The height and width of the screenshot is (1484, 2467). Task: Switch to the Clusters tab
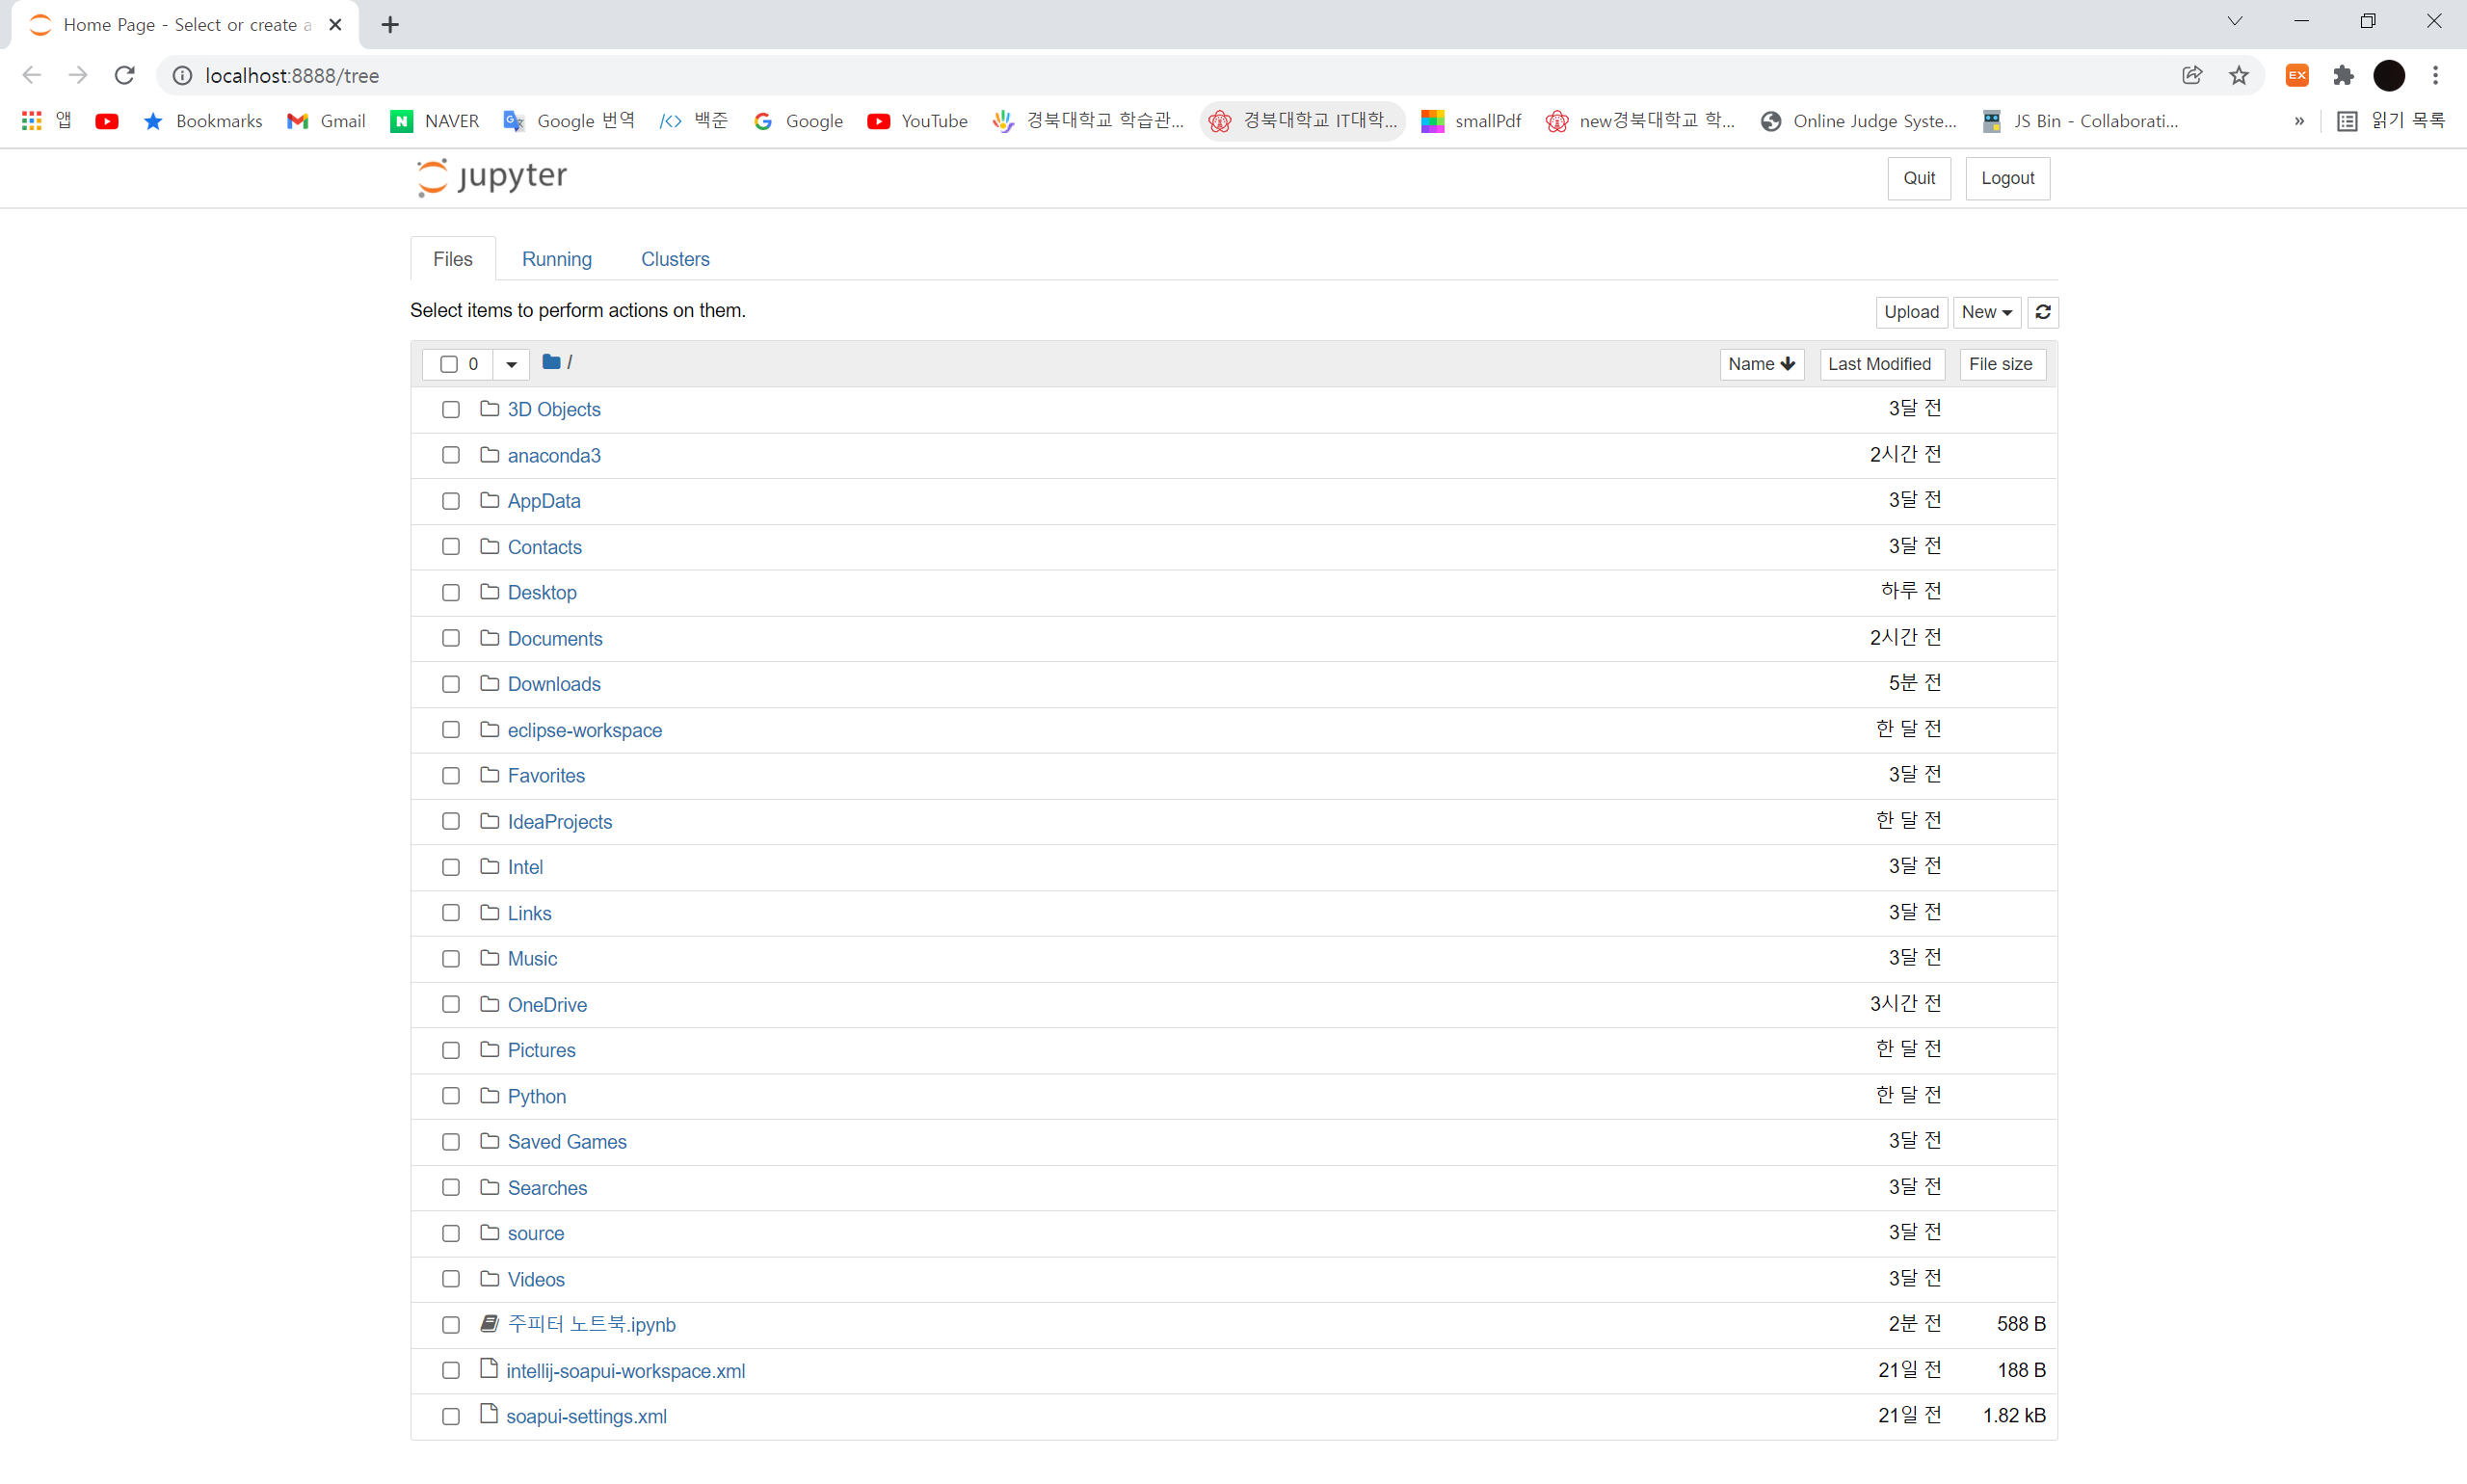pos(675,259)
